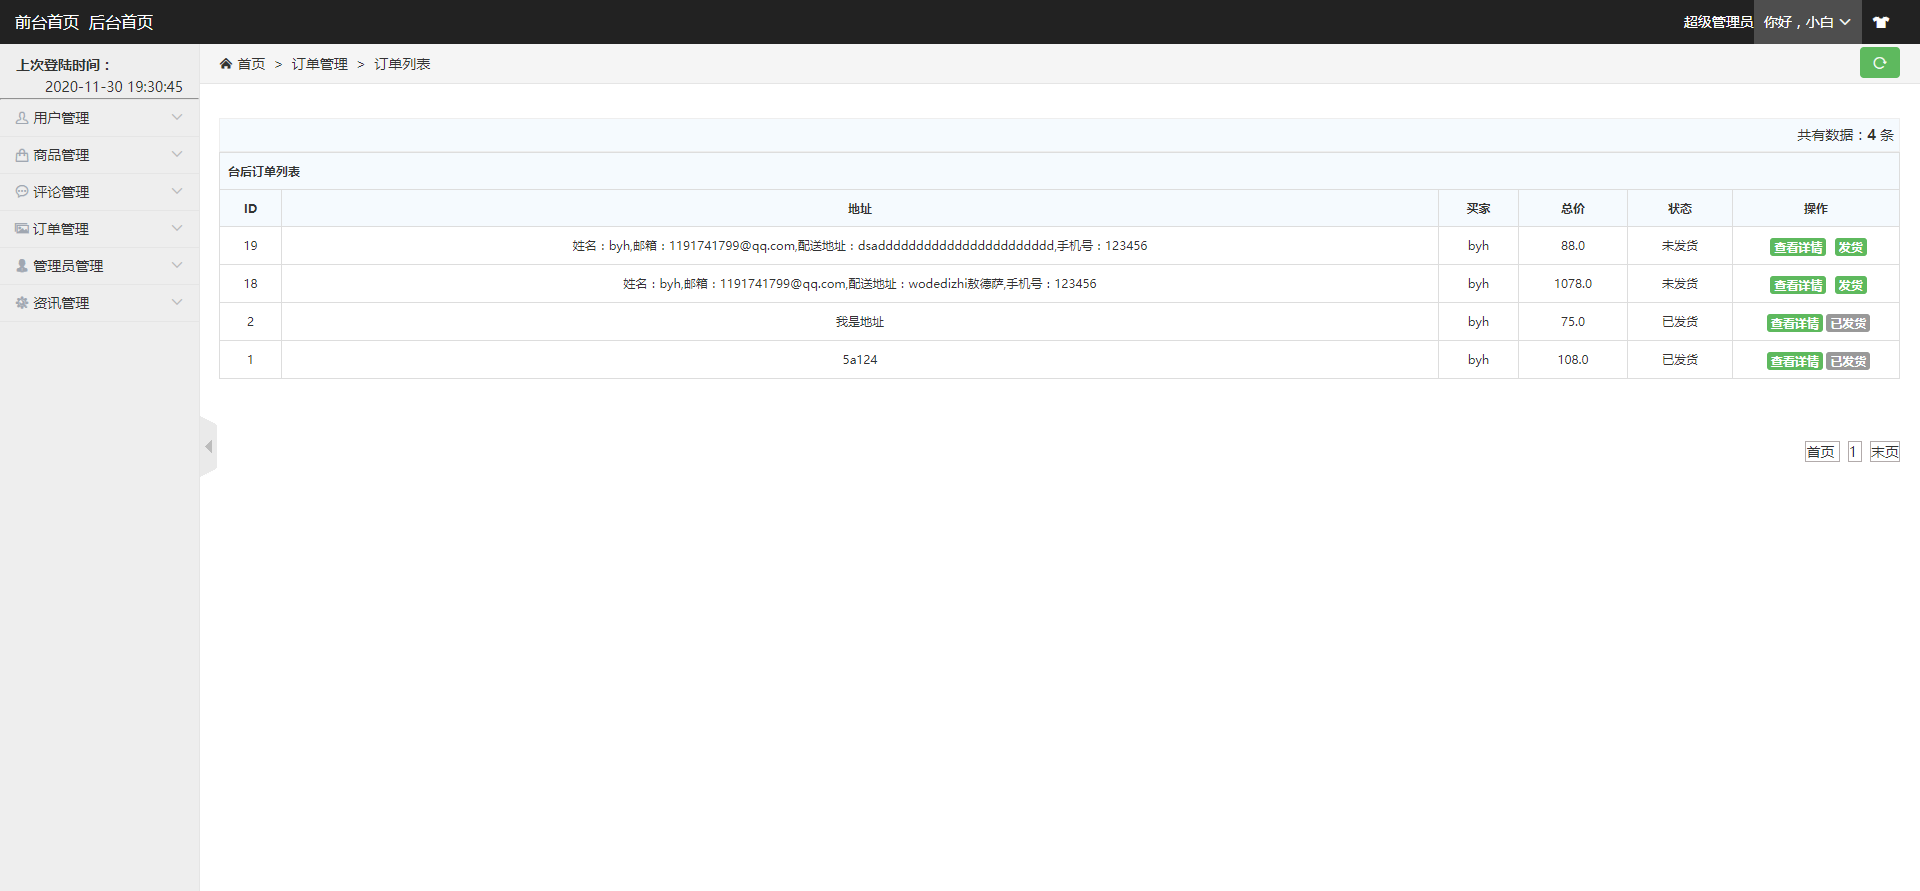The width and height of the screenshot is (1920, 891).
Task: Click price cell 75.0
Action: tap(1572, 322)
